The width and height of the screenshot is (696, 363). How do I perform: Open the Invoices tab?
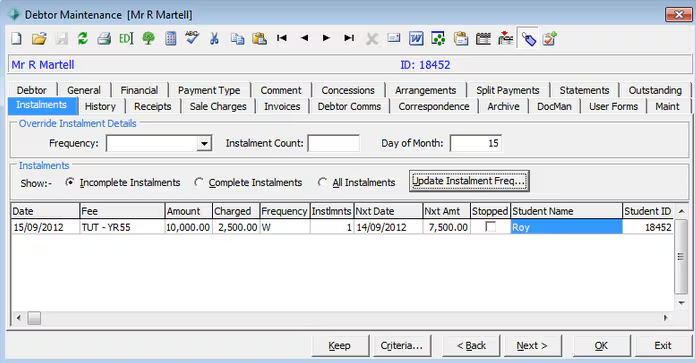[282, 107]
